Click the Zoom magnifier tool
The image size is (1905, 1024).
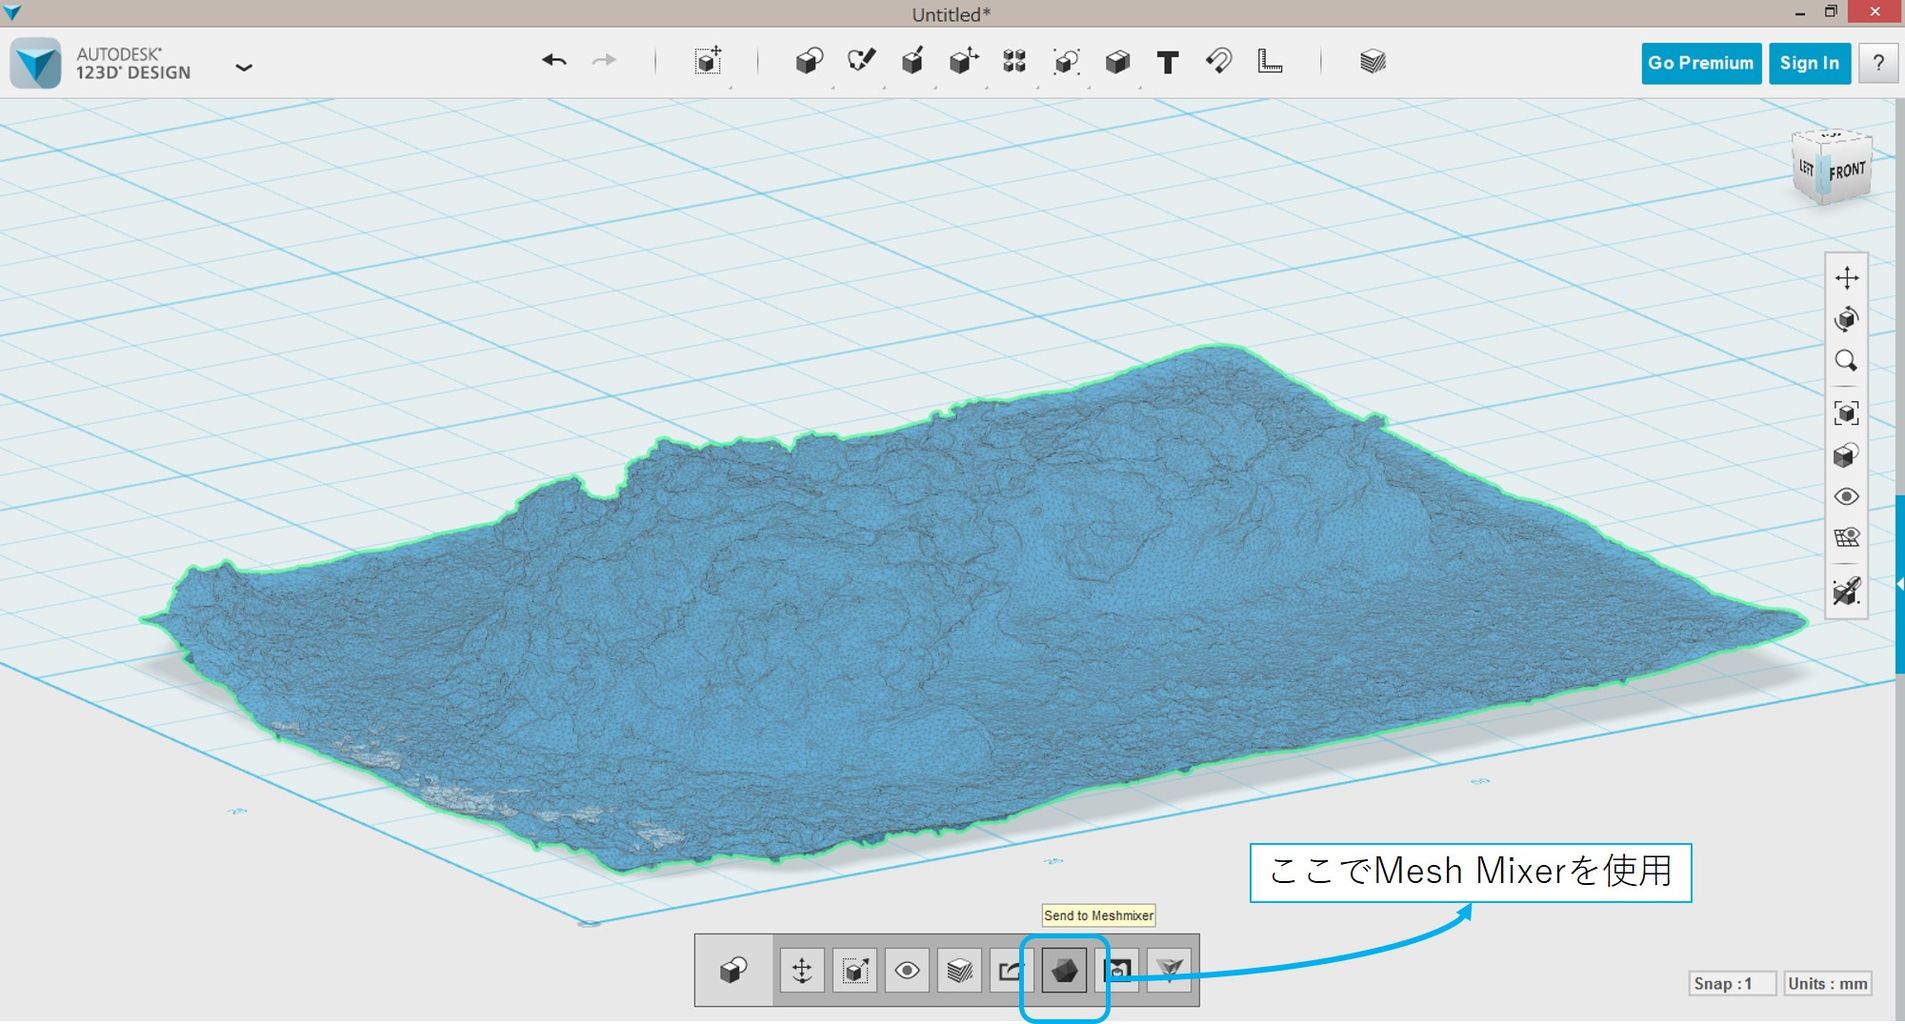click(x=1846, y=361)
